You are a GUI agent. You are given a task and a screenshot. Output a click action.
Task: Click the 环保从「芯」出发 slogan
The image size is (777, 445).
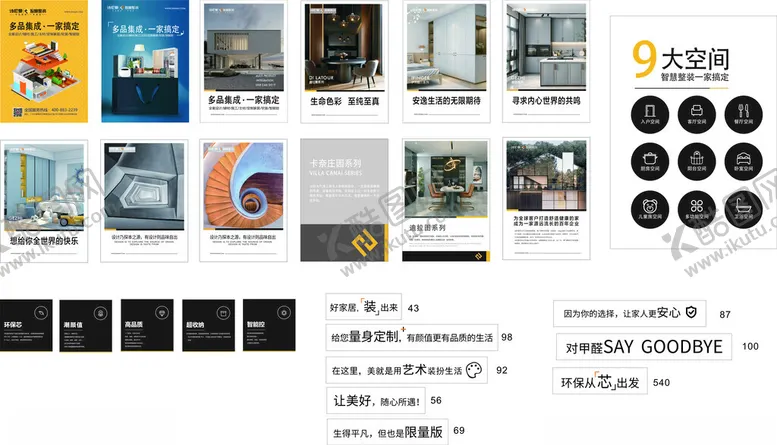[600, 381]
